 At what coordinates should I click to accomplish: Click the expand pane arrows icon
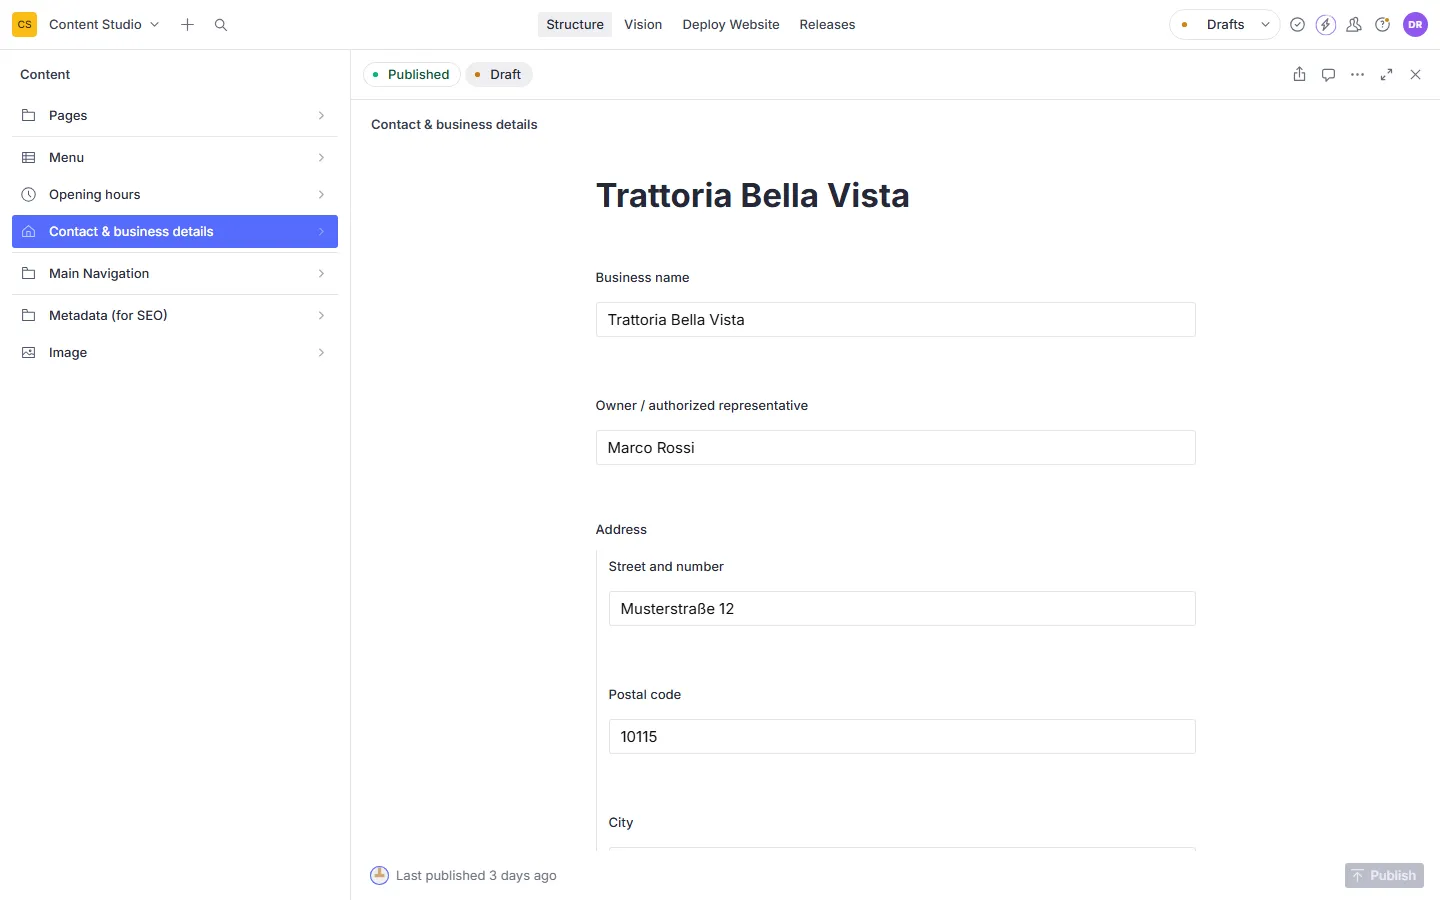tap(1386, 74)
